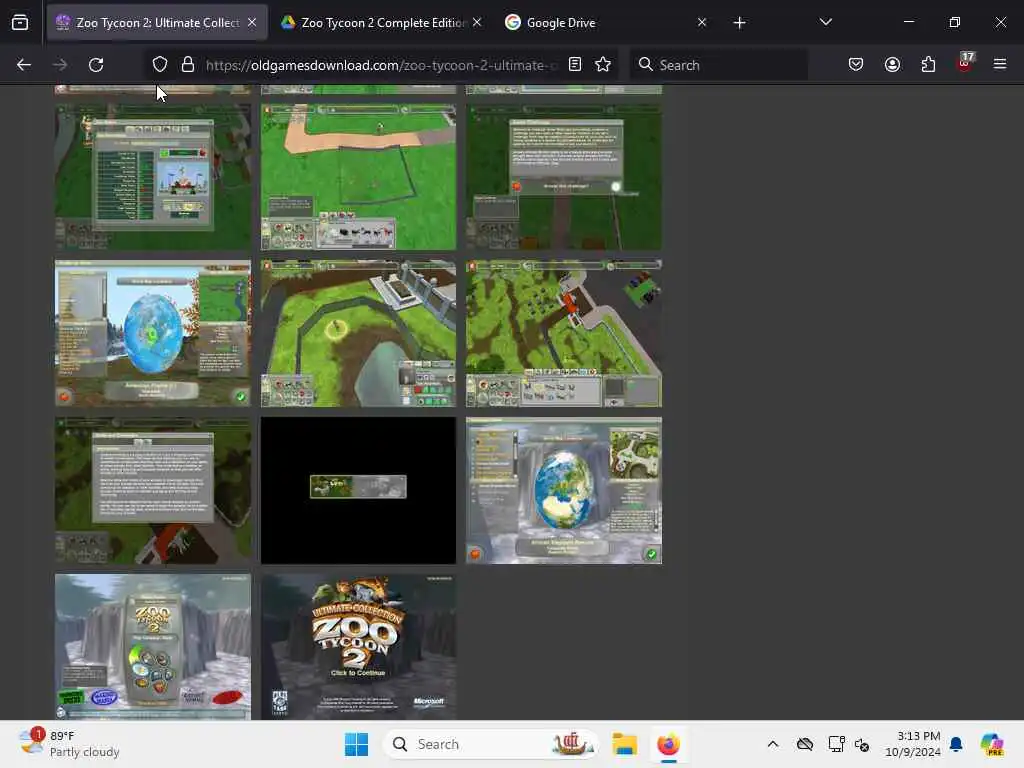Open Firefox from the taskbar
This screenshot has width=1024, height=768.
[668, 744]
